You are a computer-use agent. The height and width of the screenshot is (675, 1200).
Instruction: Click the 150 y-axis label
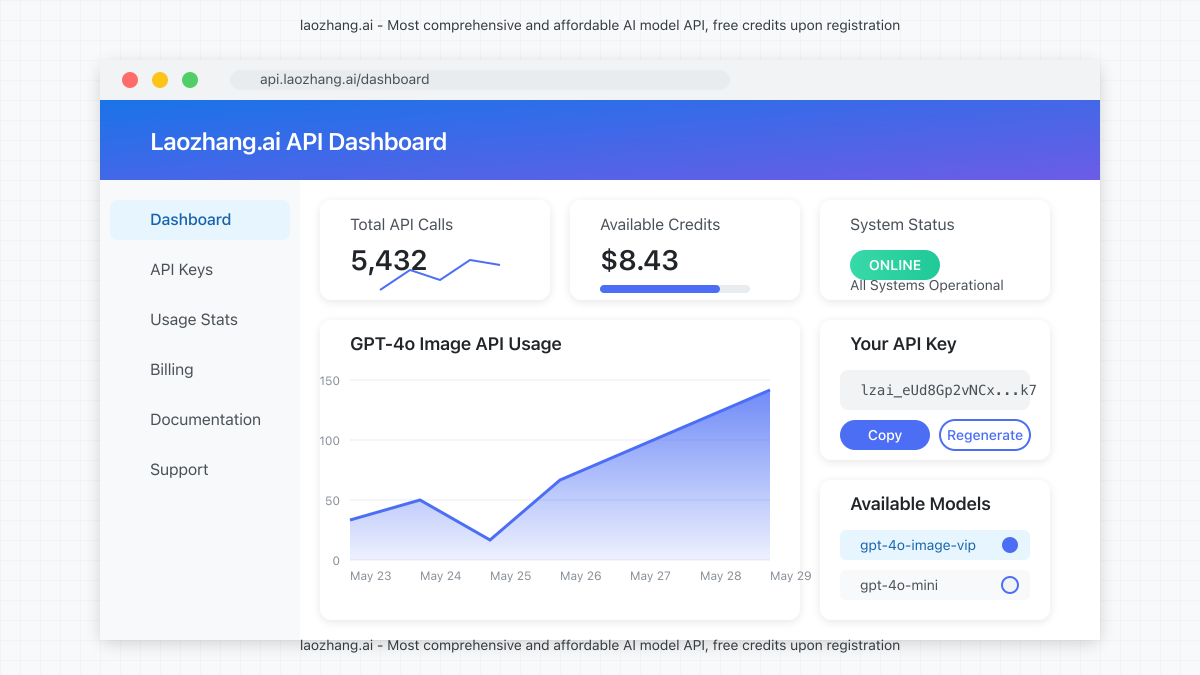point(330,381)
